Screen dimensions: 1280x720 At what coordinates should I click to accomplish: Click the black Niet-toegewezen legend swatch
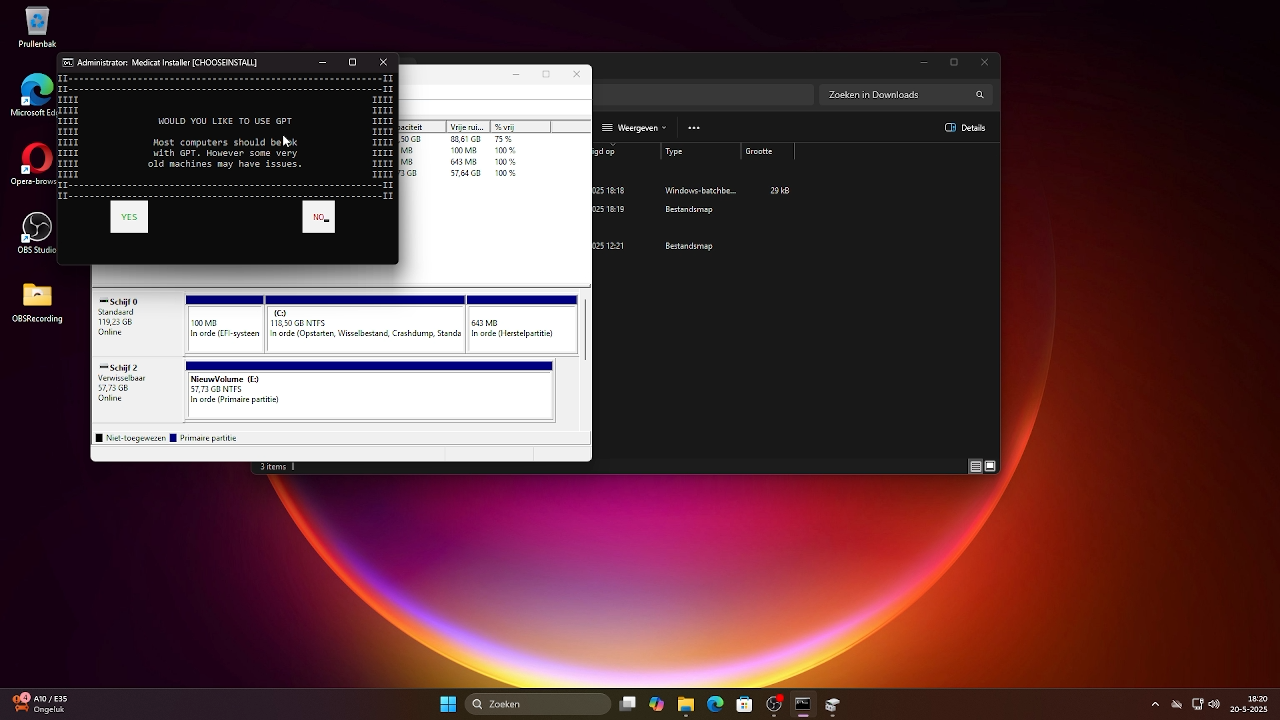100,438
